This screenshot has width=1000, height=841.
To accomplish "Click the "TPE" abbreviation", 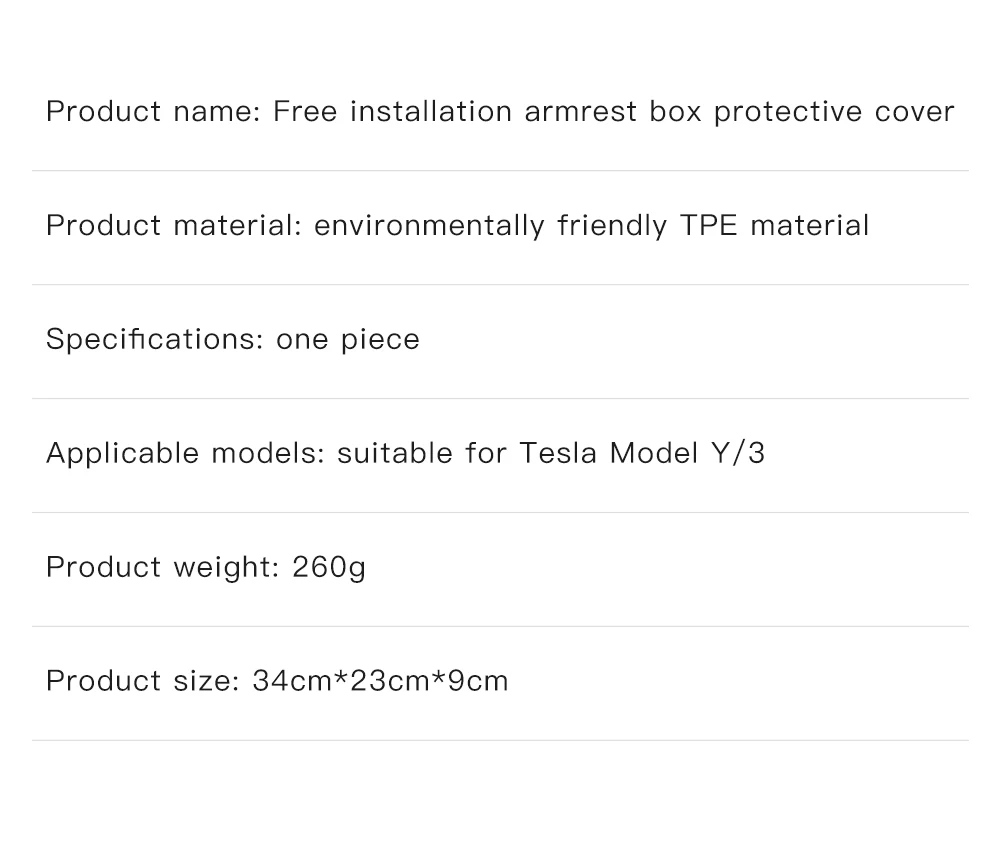I will pyautogui.click(x=708, y=225).
